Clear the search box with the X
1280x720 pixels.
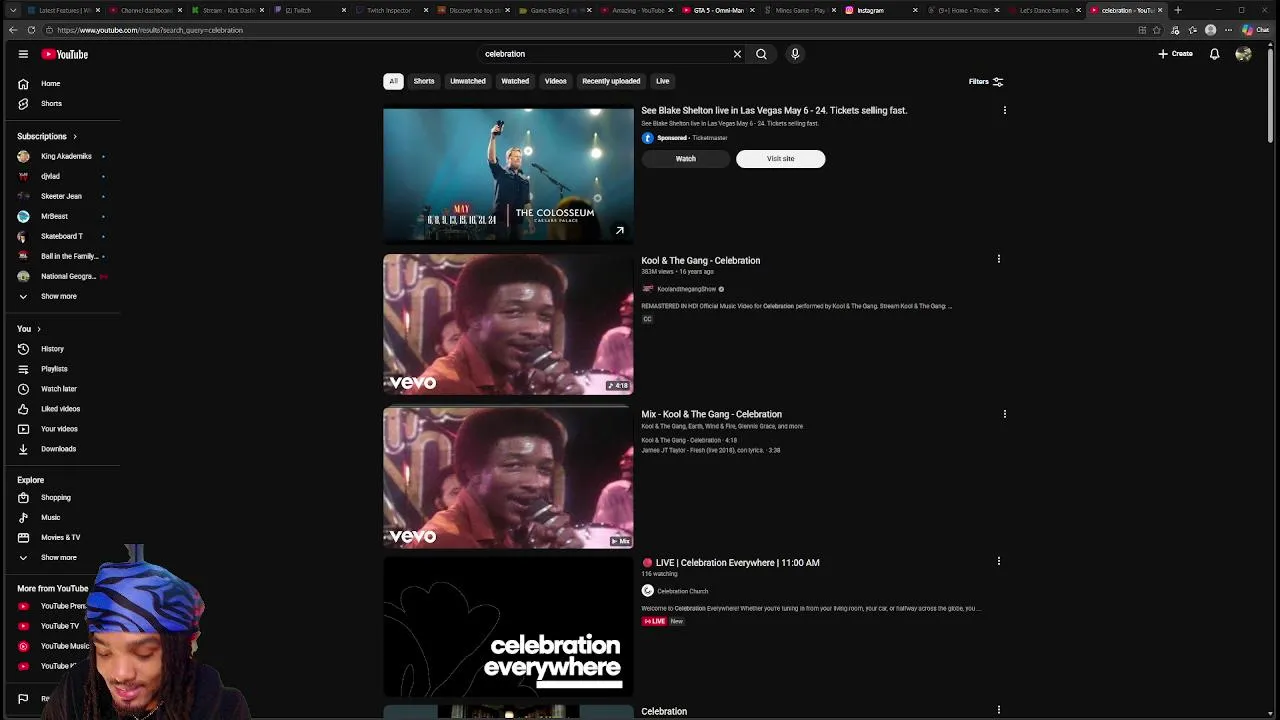click(x=737, y=54)
